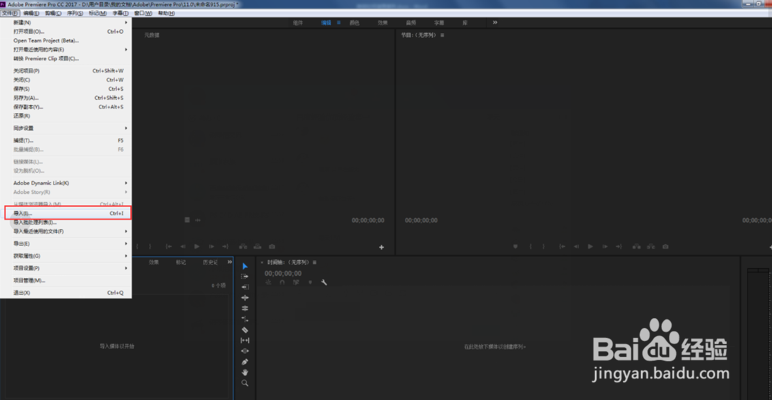Screen dimensions: 772x400
Task: Open 编辑(E) menu in menu bar
Action: pos(32,13)
